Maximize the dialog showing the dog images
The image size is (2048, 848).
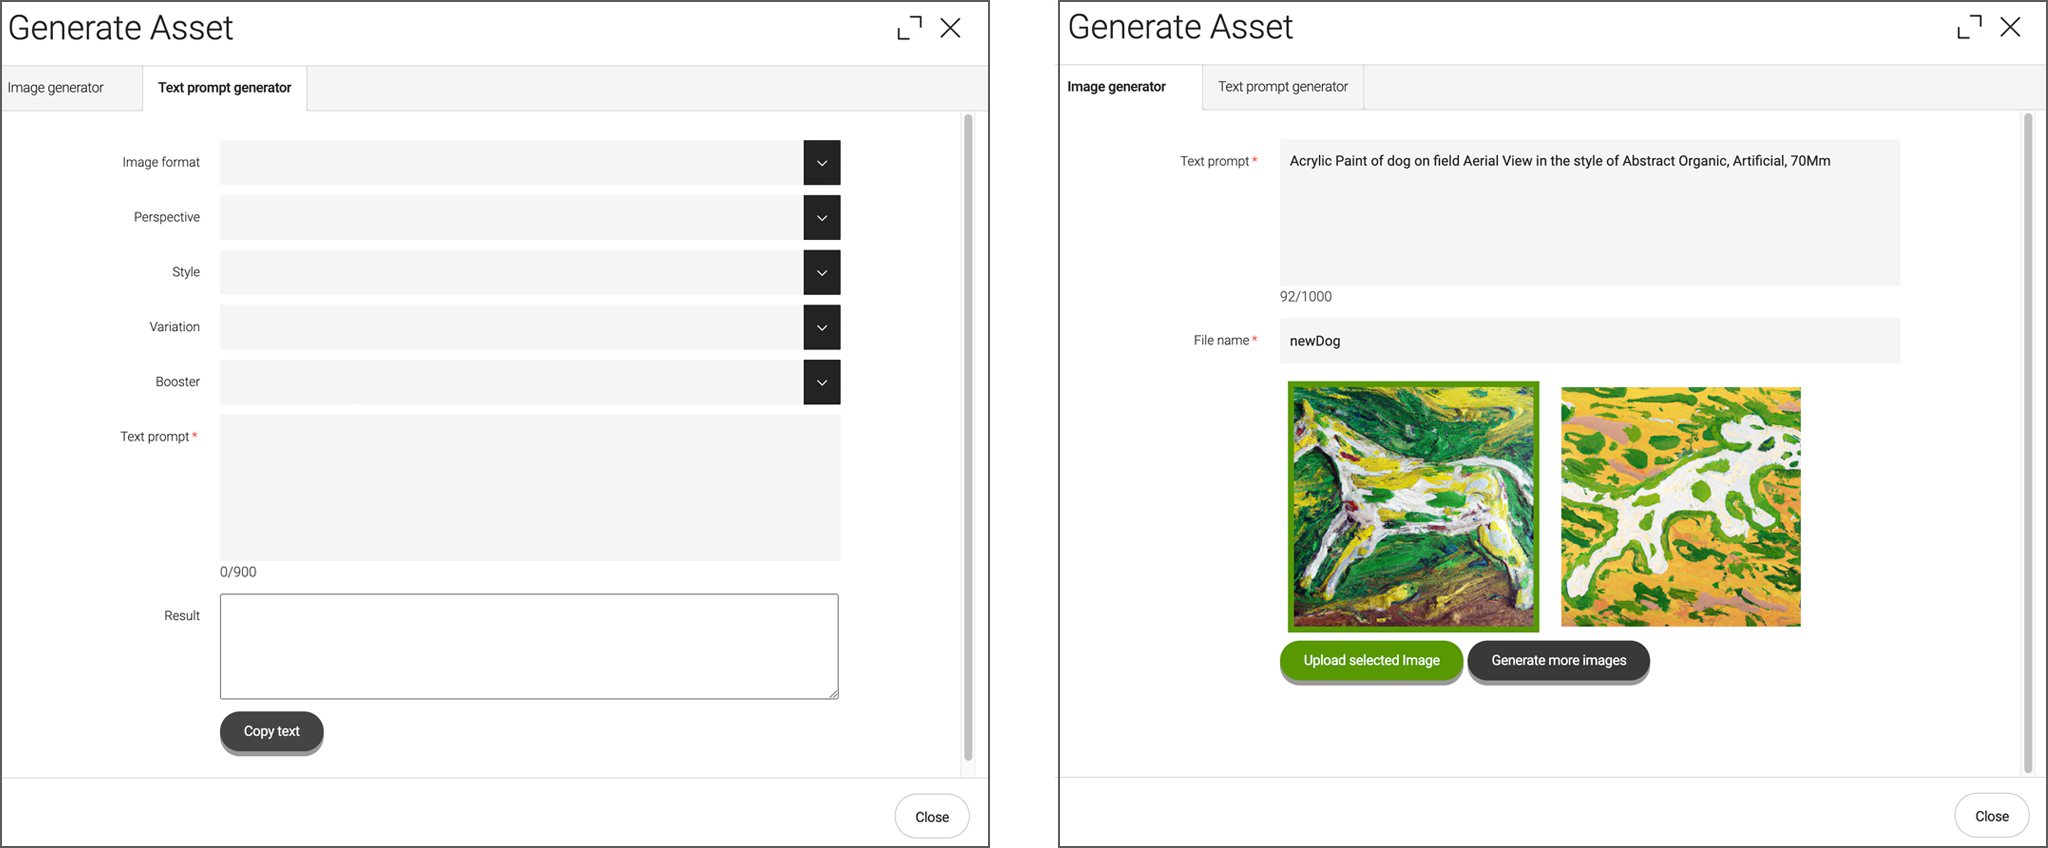pyautogui.click(x=1969, y=27)
